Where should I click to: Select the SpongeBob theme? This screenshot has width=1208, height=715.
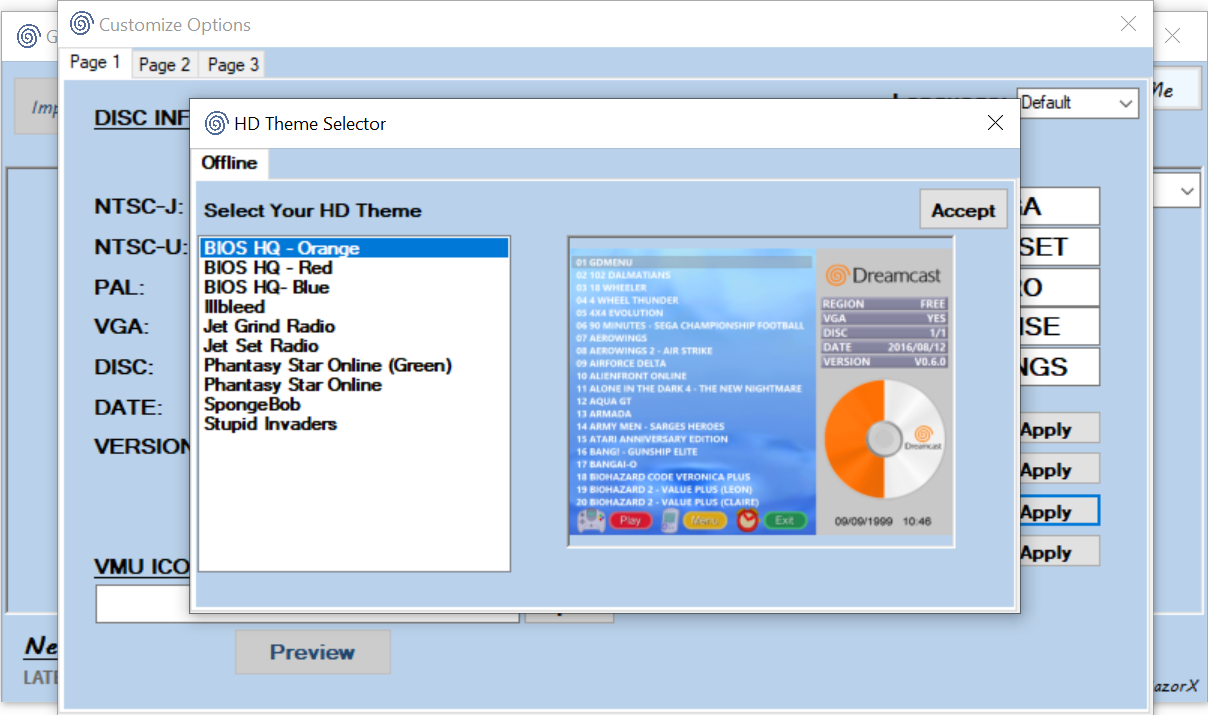355,404
